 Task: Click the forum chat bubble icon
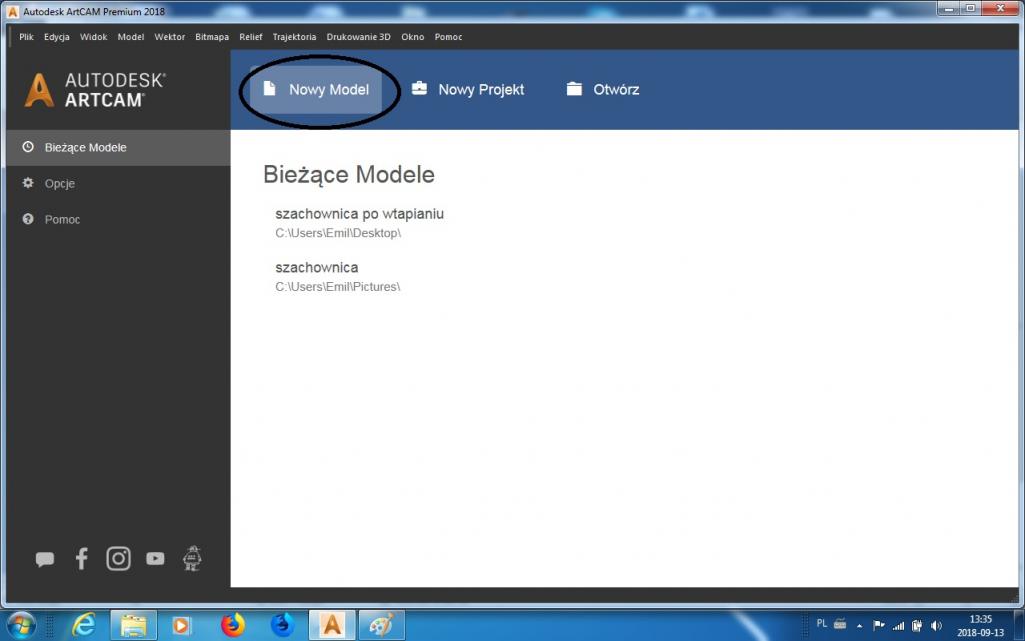pos(44,559)
